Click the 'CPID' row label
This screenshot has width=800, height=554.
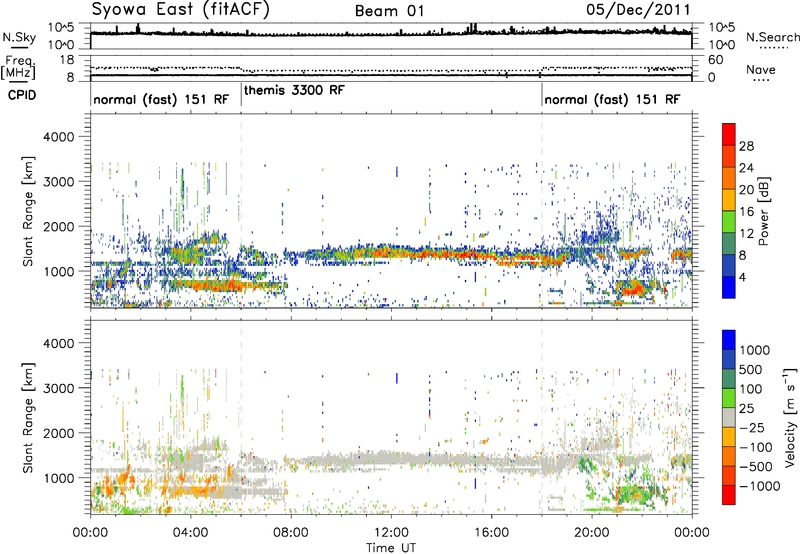click(22, 95)
